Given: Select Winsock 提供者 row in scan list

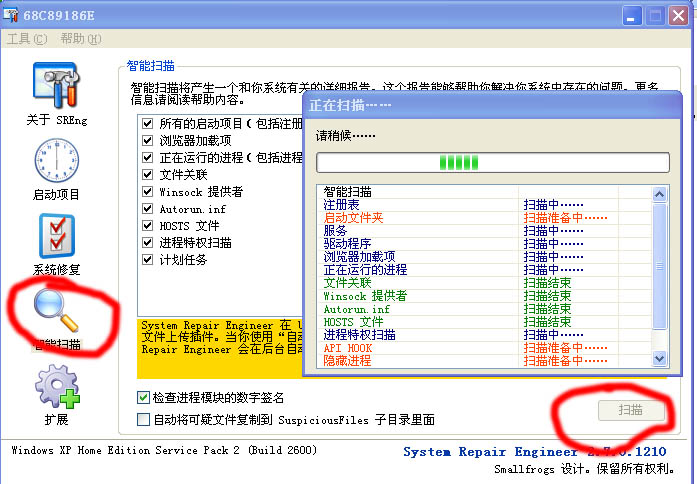Looking at the screenshot, I should pyautogui.click(x=484, y=296).
